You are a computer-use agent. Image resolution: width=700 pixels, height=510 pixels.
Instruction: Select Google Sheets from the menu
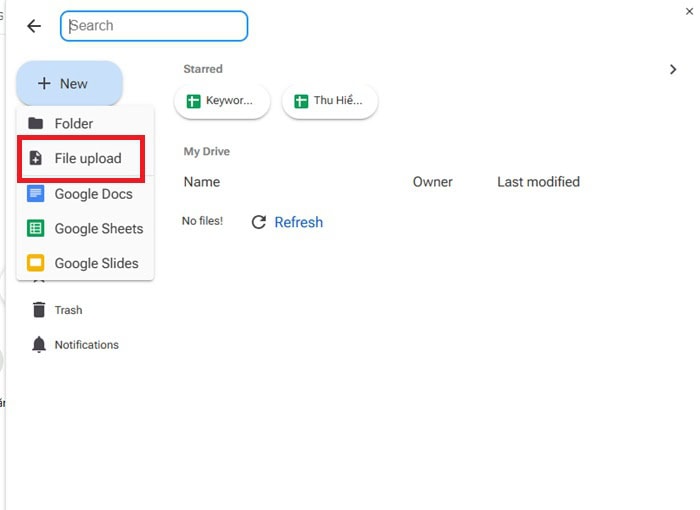pos(85,229)
